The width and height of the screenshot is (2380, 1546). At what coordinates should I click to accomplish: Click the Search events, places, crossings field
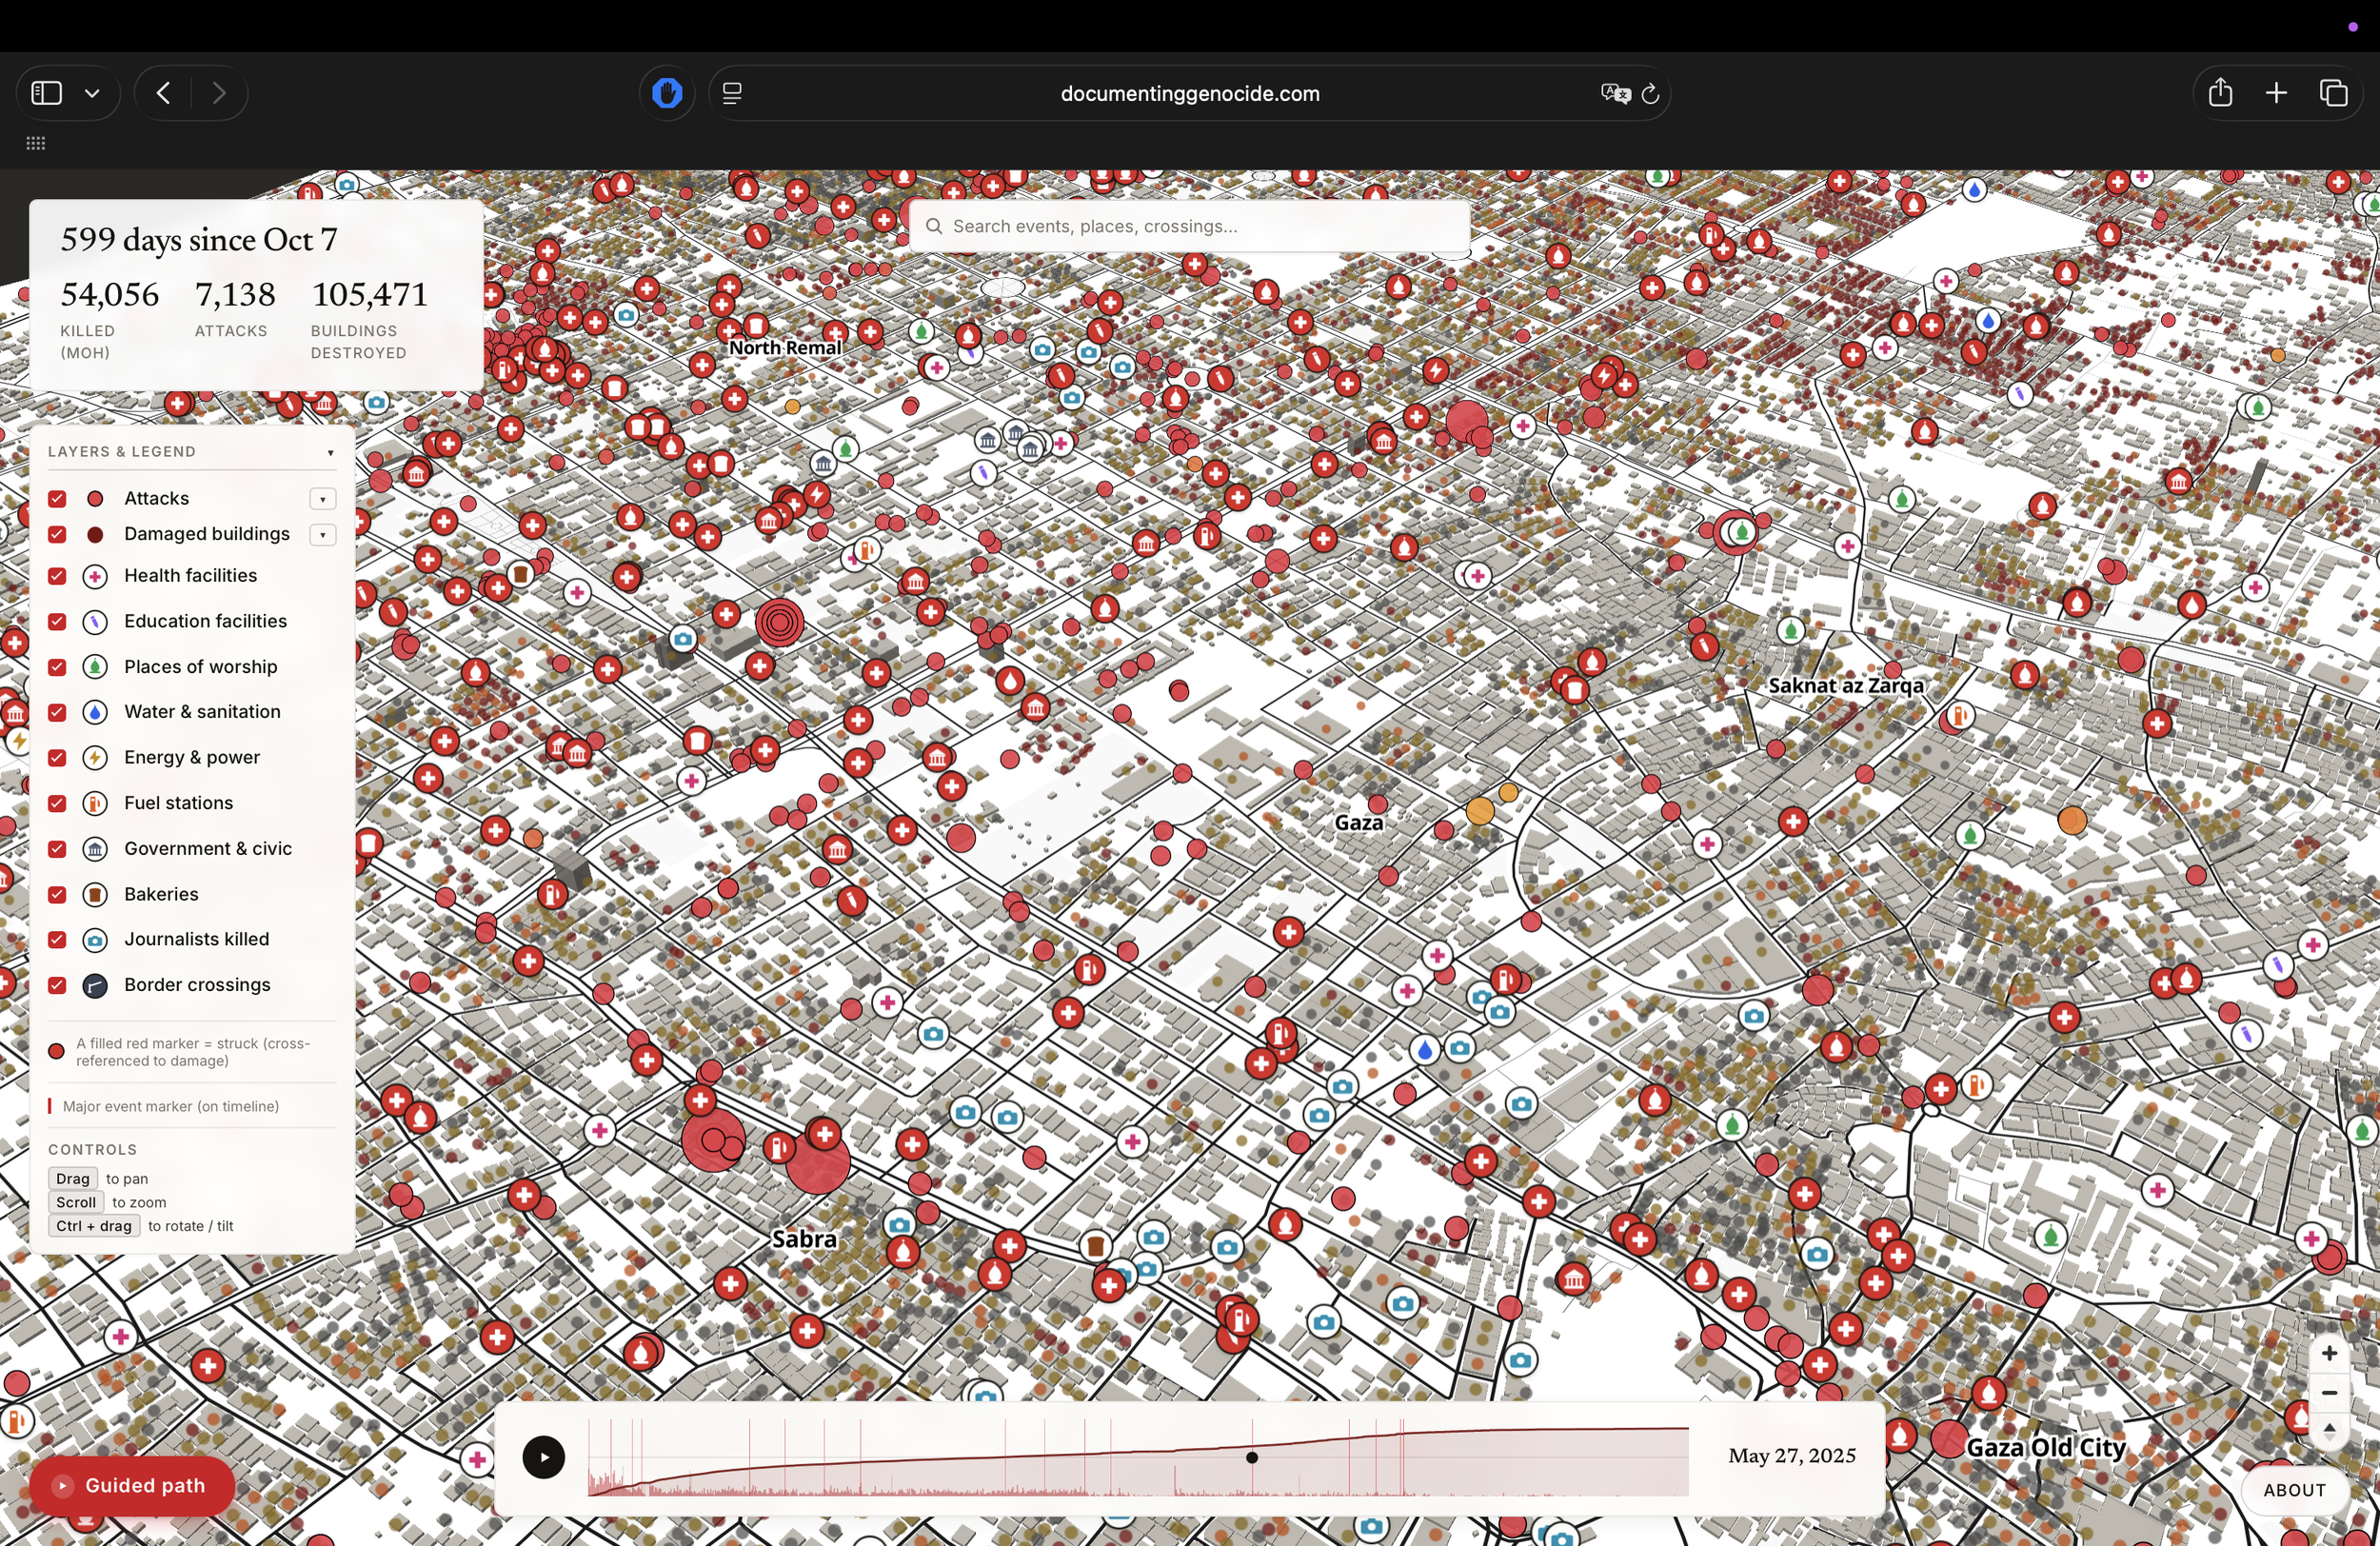1189,226
